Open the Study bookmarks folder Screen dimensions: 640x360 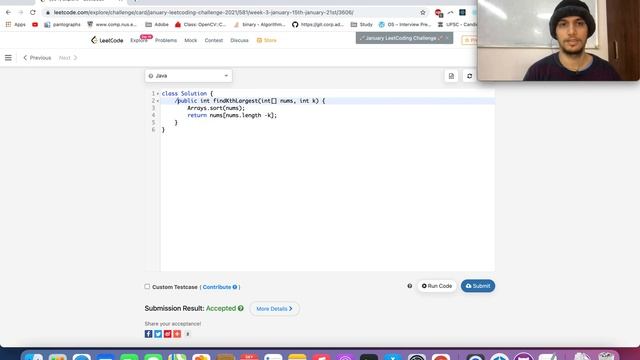pos(362,24)
